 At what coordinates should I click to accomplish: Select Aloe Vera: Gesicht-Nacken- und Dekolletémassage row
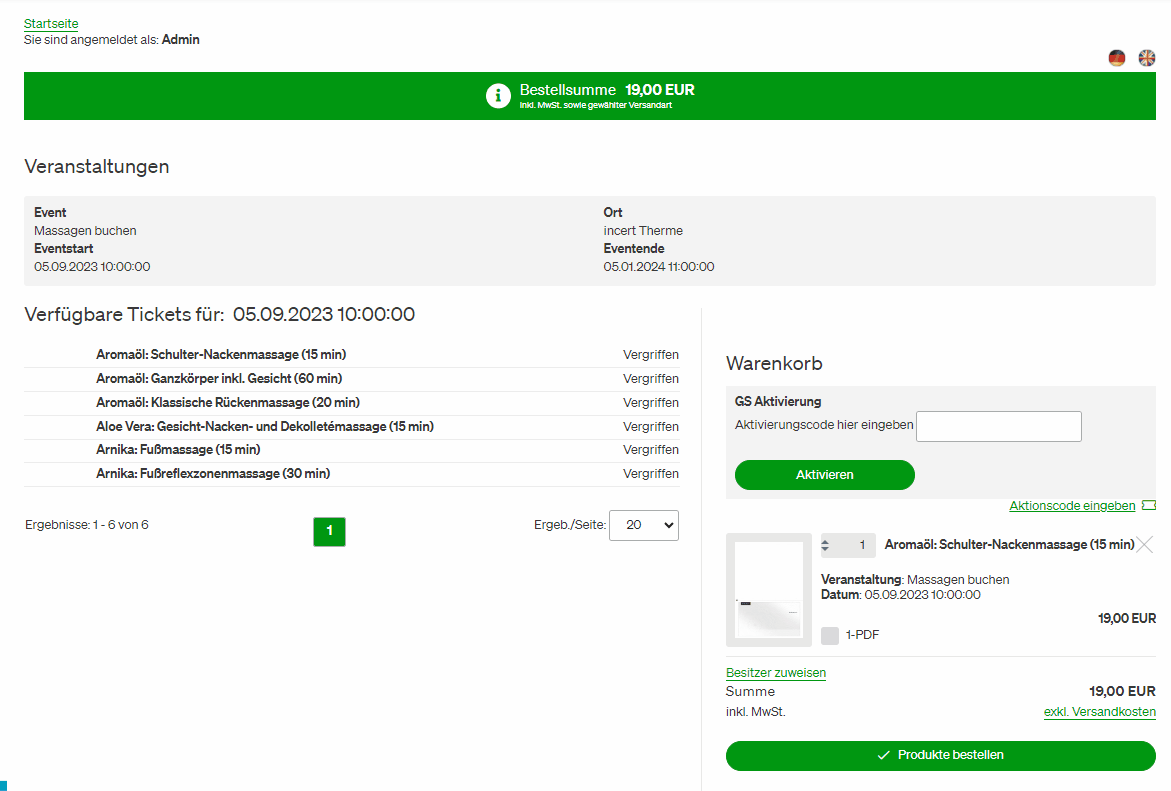(352, 426)
